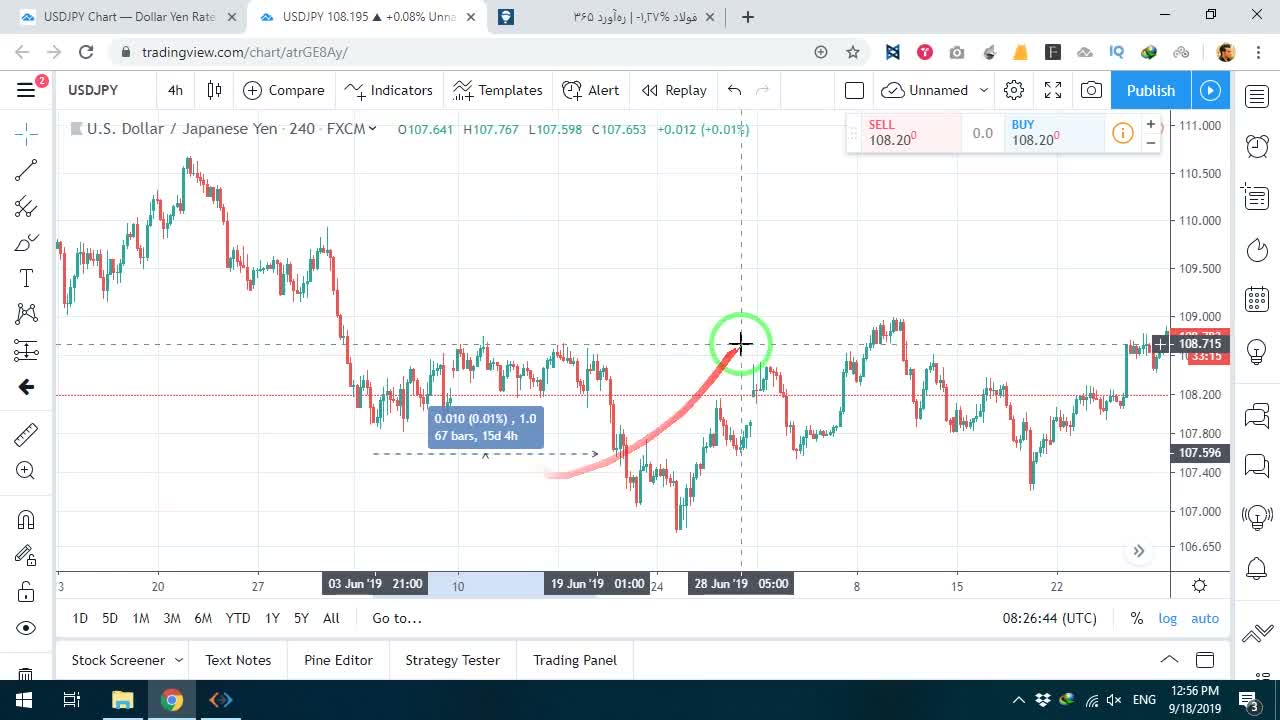
Task: Open the prediction and measurement tools
Action: point(26,350)
